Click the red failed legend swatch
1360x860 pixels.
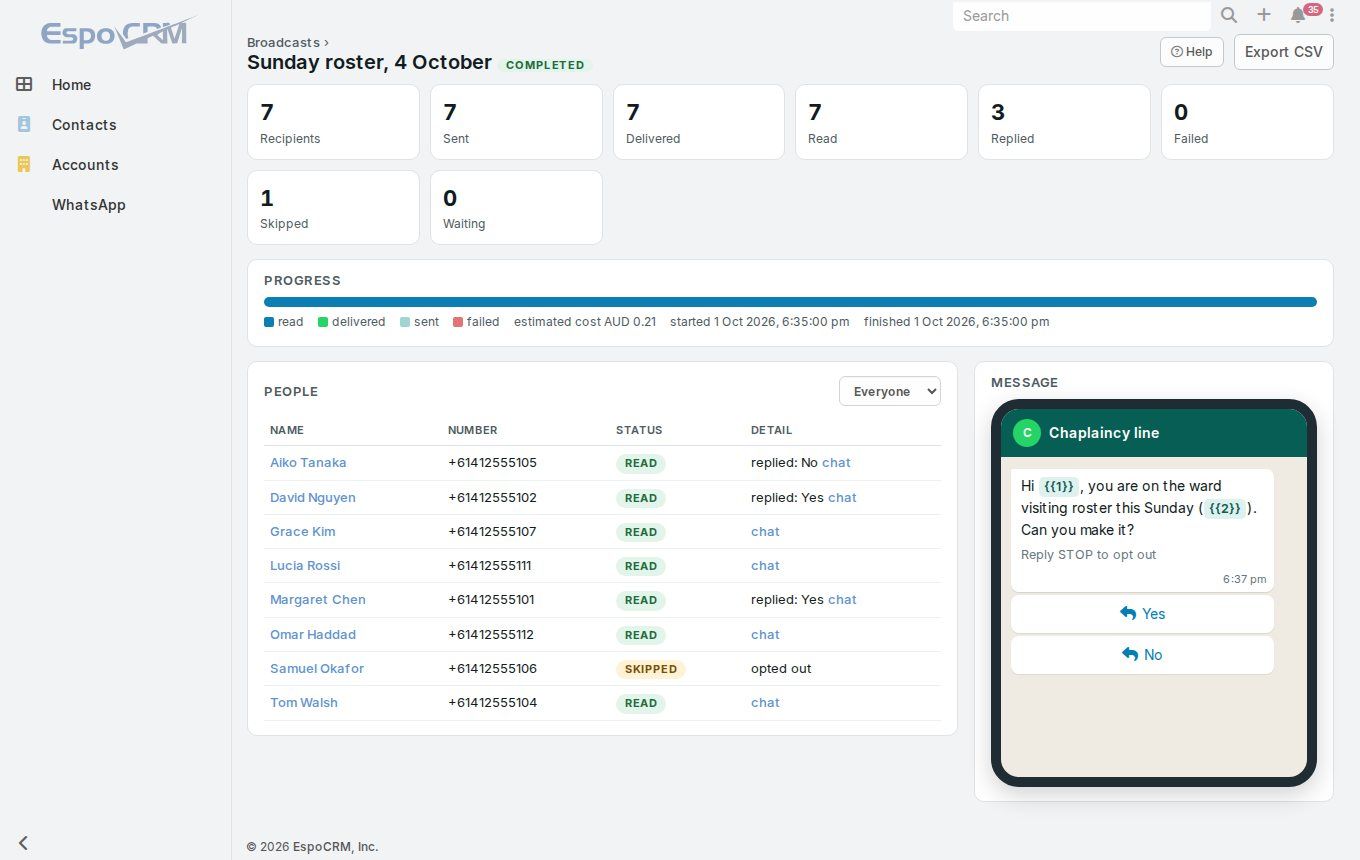tap(458, 322)
